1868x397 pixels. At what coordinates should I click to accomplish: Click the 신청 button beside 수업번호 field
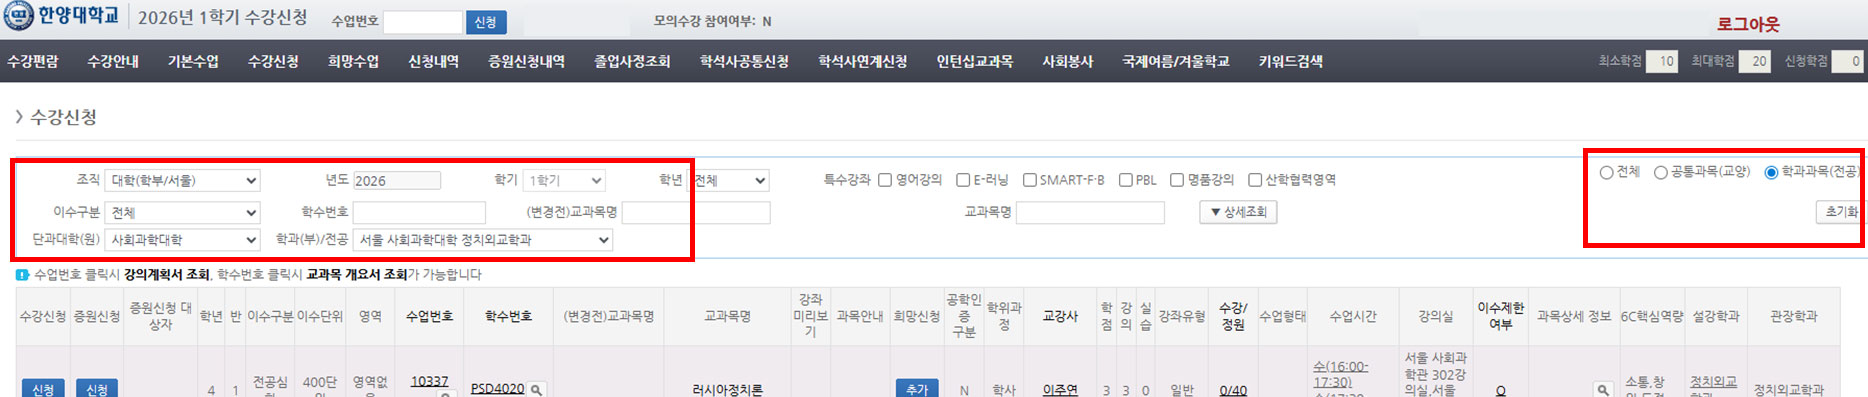(486, 22)
